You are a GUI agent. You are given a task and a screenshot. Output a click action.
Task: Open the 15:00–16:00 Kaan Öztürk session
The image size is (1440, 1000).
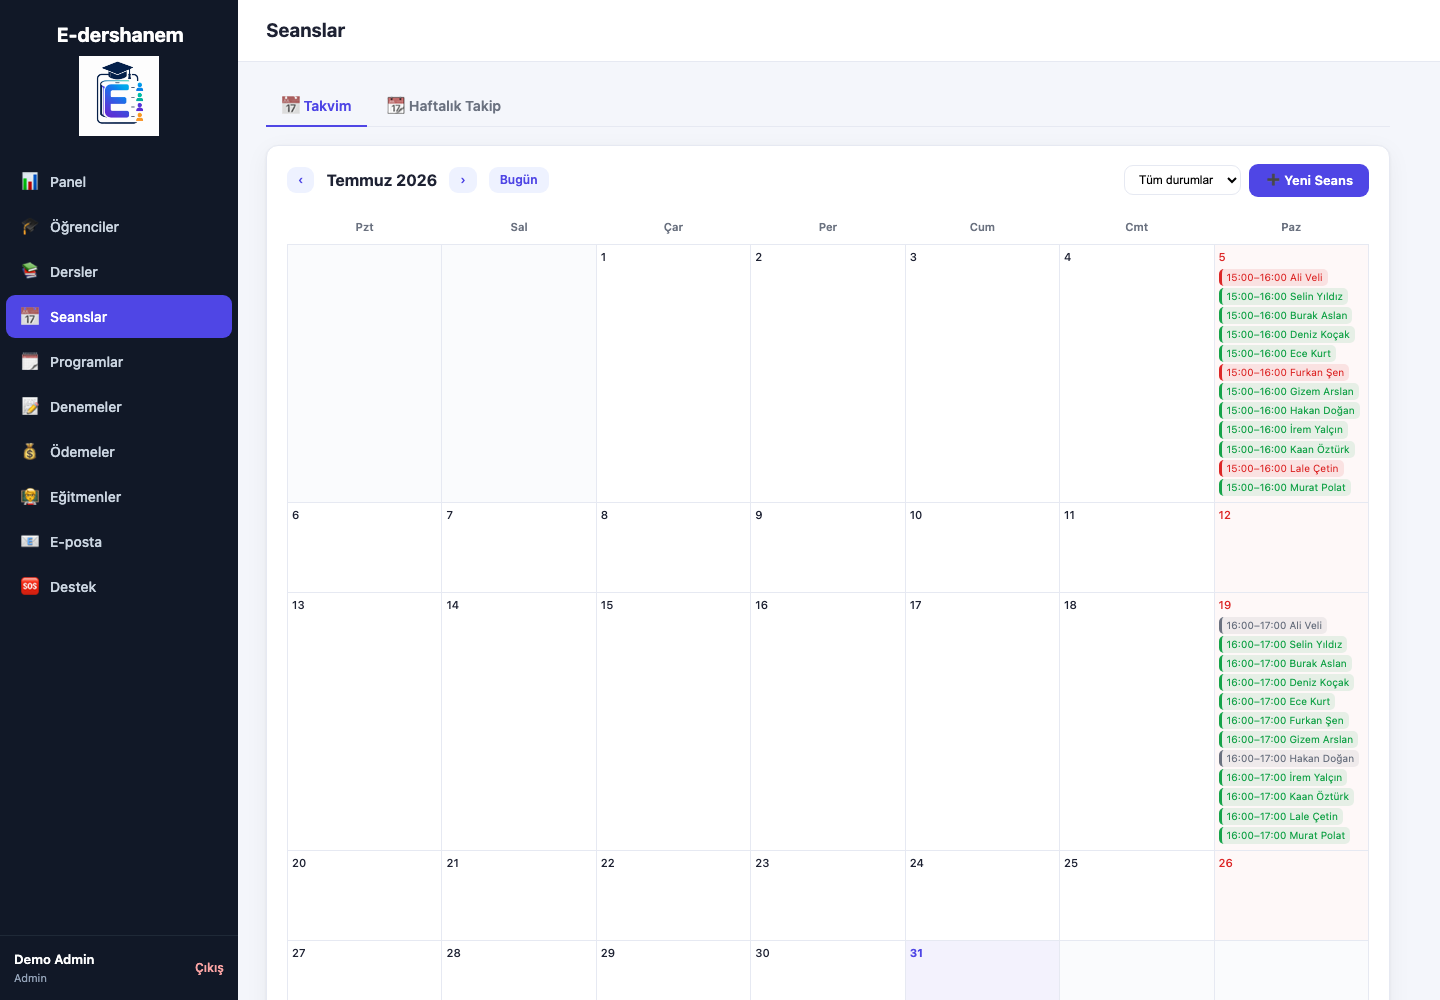[1287, 450]
